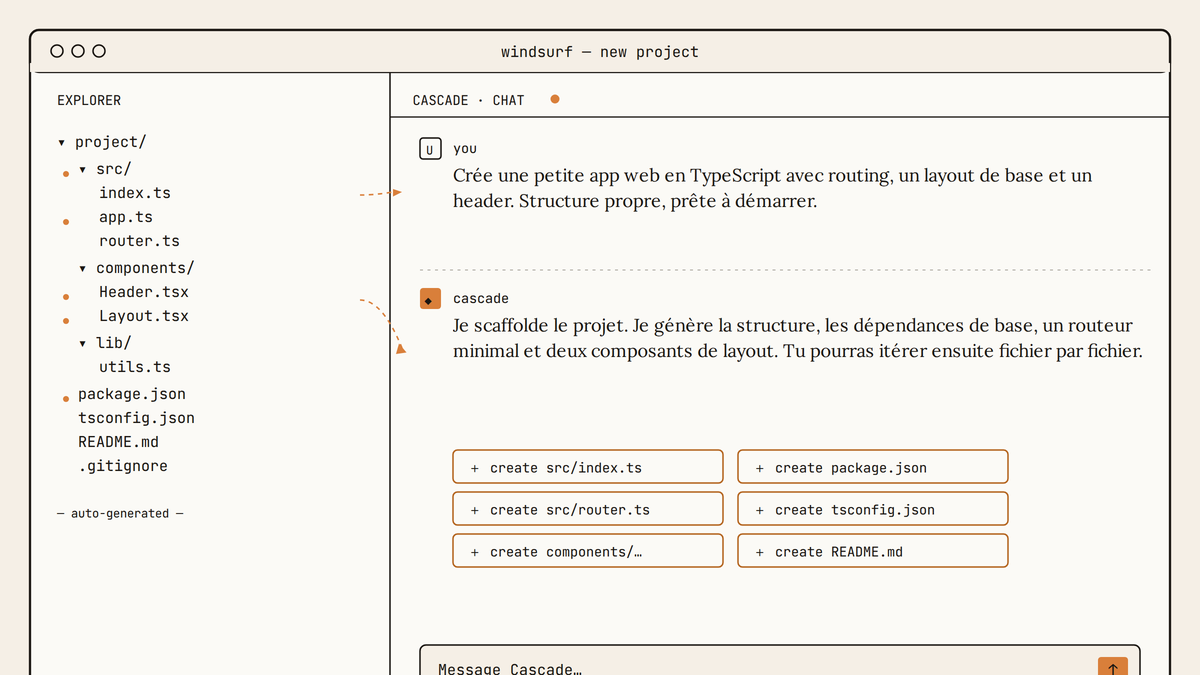The height and width of the screenshot is (675, 1200).
Task: Open tsconfig.json from the explorer tree
Action: pyautogui.click(x=136, y=418)
